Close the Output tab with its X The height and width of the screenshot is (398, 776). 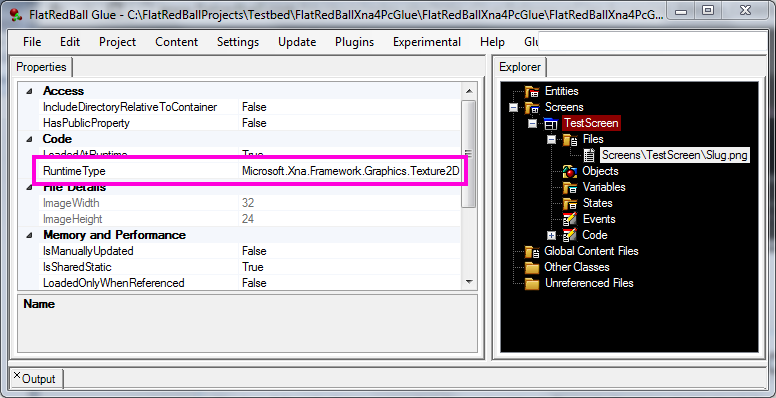pos(17,375)
